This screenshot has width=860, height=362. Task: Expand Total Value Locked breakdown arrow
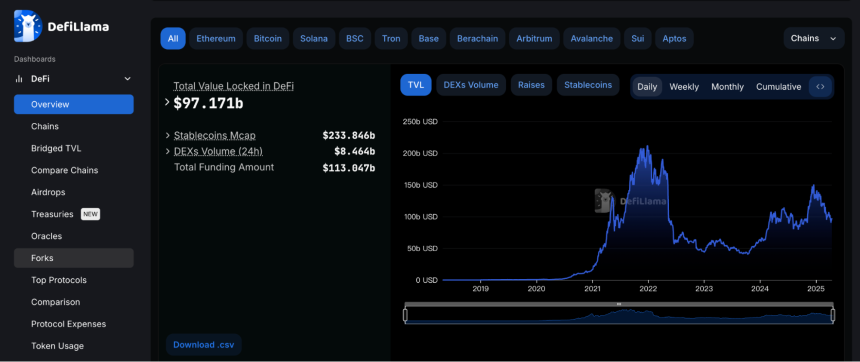(x=167, y=102)
